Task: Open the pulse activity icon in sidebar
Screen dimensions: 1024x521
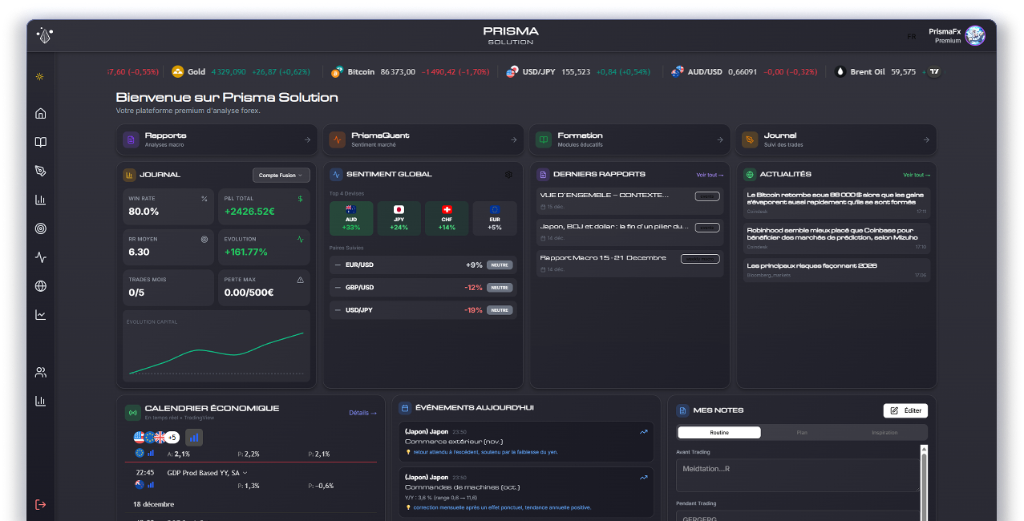Action: coord(40,257)
